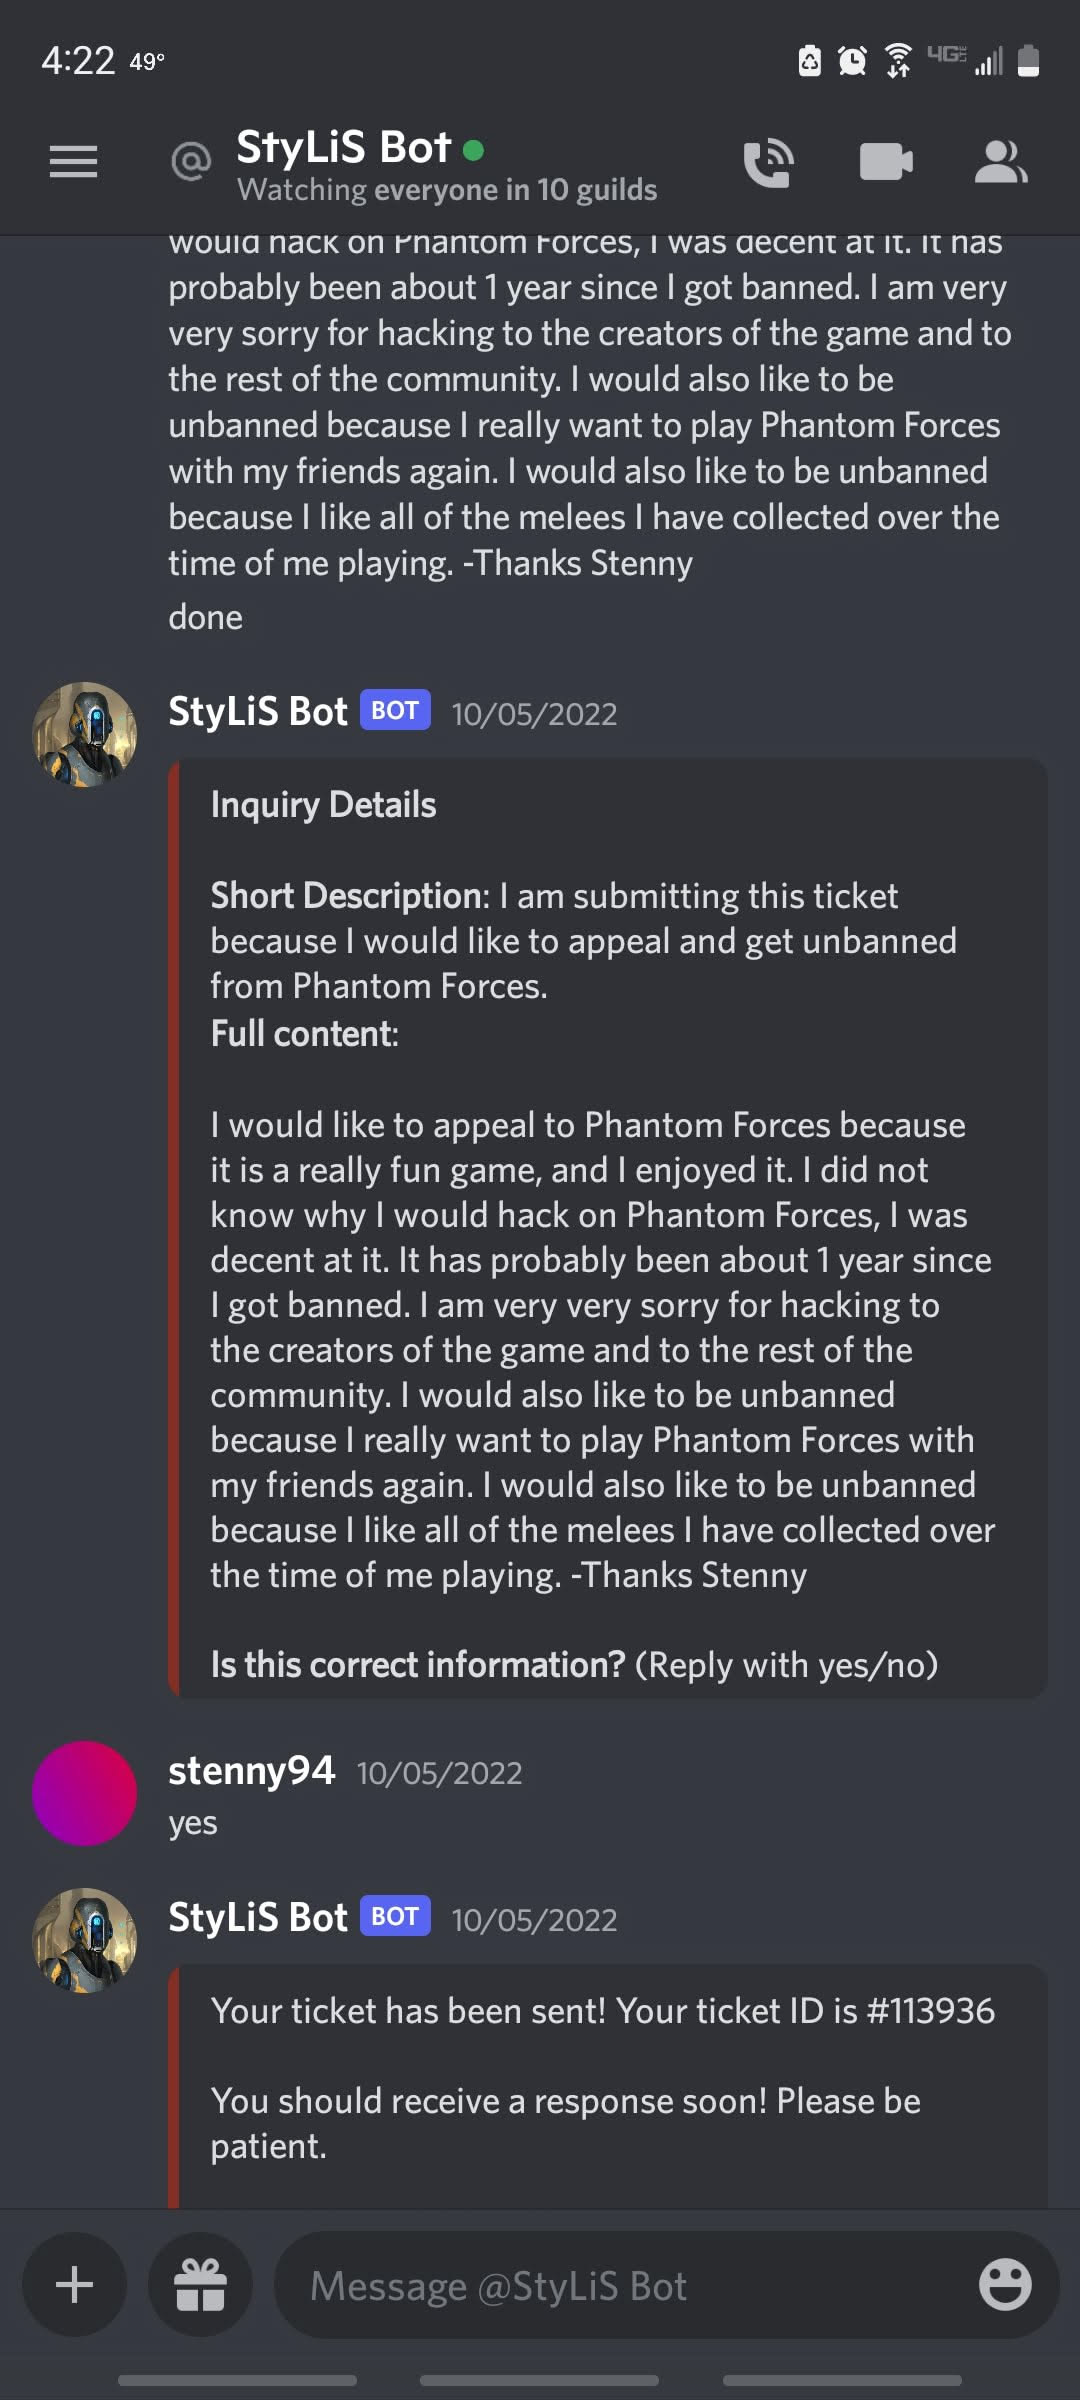Viewport: 1080px width, 2400px height.
Task: Tap the BOT tag on ticket-sent message
Action: [x=395, y=1917]
